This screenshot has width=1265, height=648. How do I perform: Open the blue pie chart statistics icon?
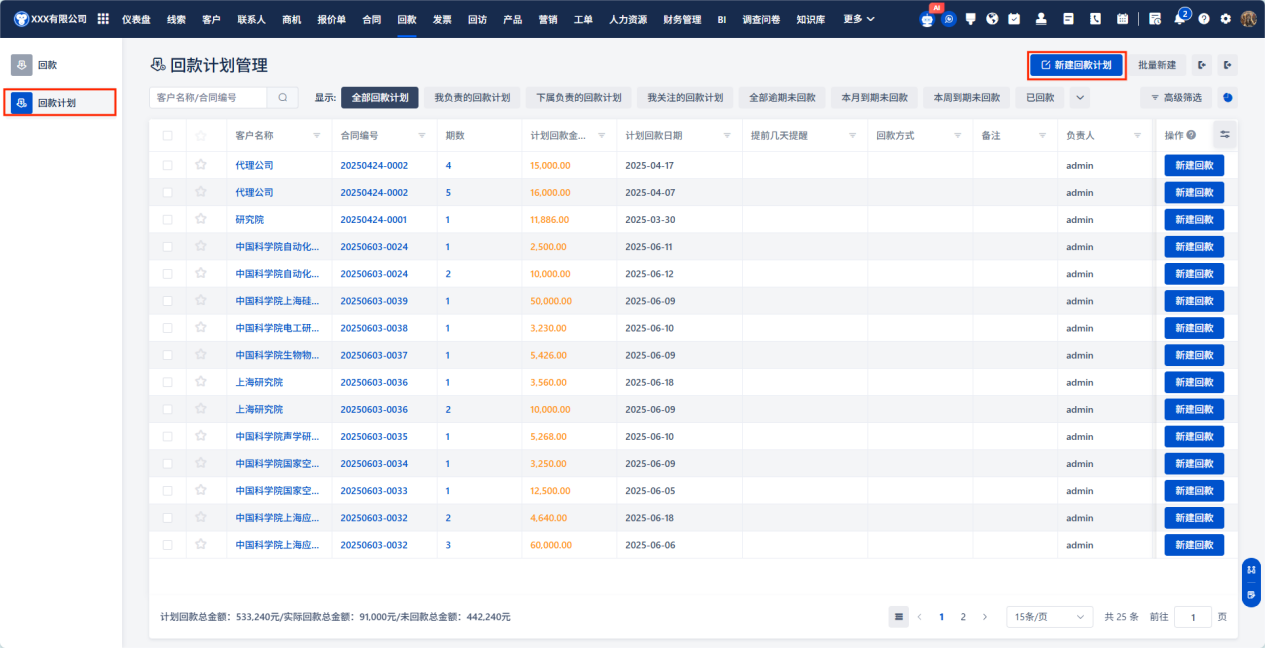[1228, 97]
